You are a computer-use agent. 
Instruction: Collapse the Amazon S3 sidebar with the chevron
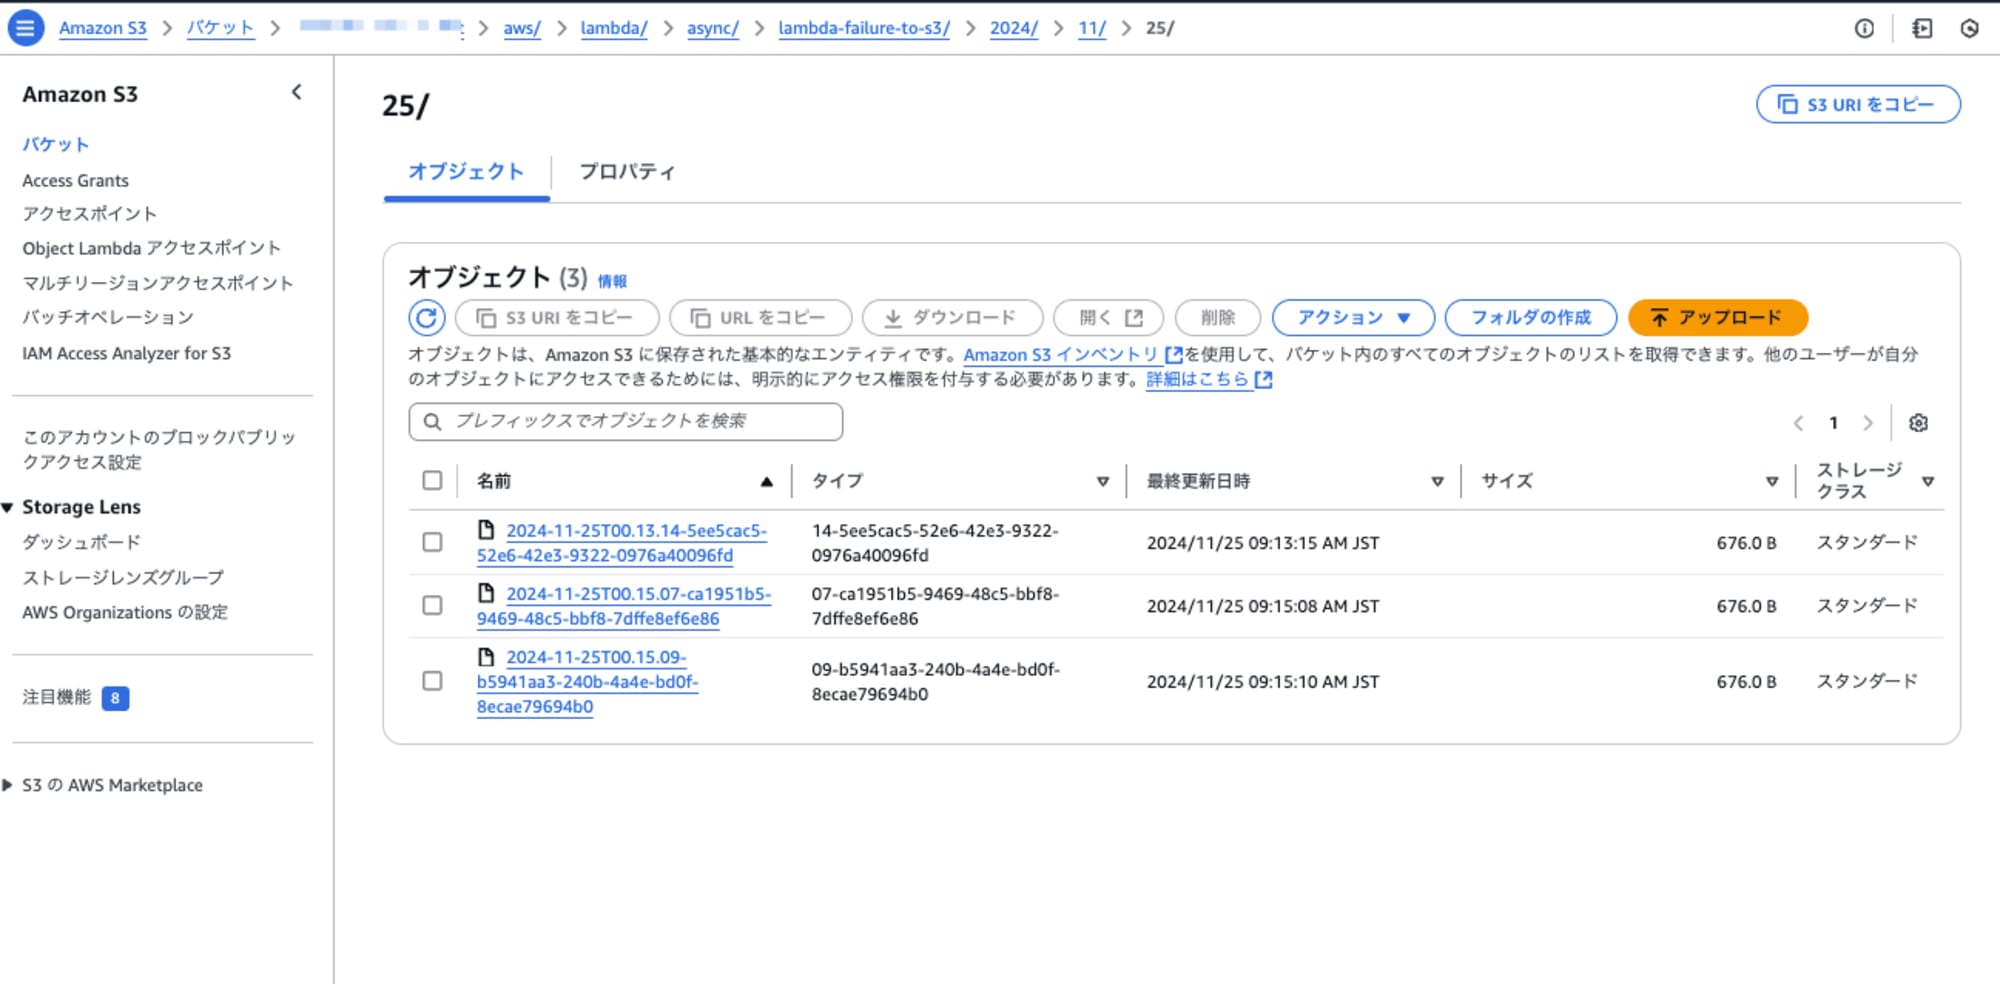[297, 92]
